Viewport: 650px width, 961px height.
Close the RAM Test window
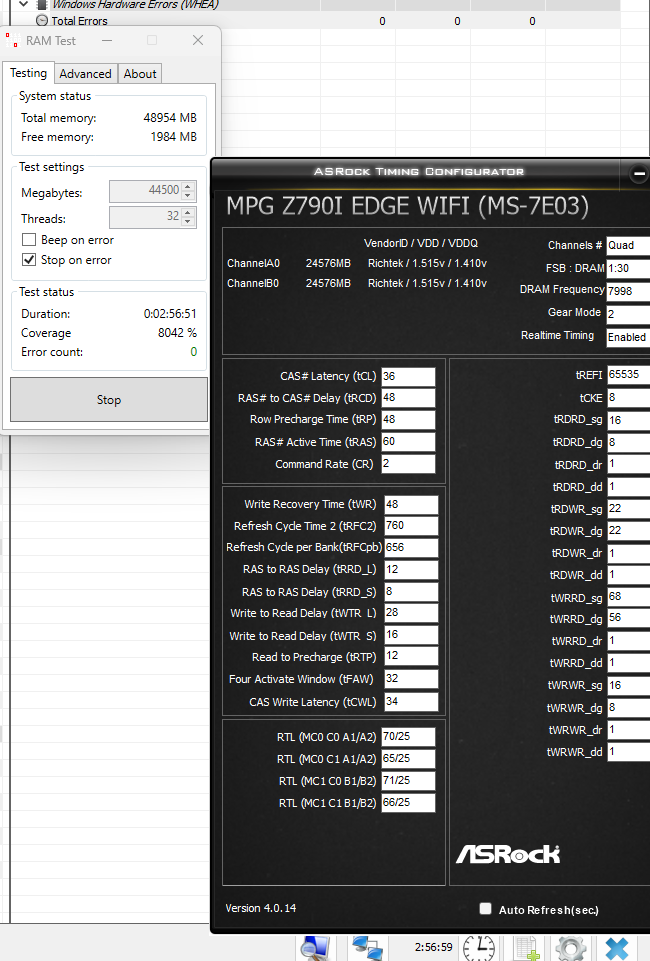197,40
